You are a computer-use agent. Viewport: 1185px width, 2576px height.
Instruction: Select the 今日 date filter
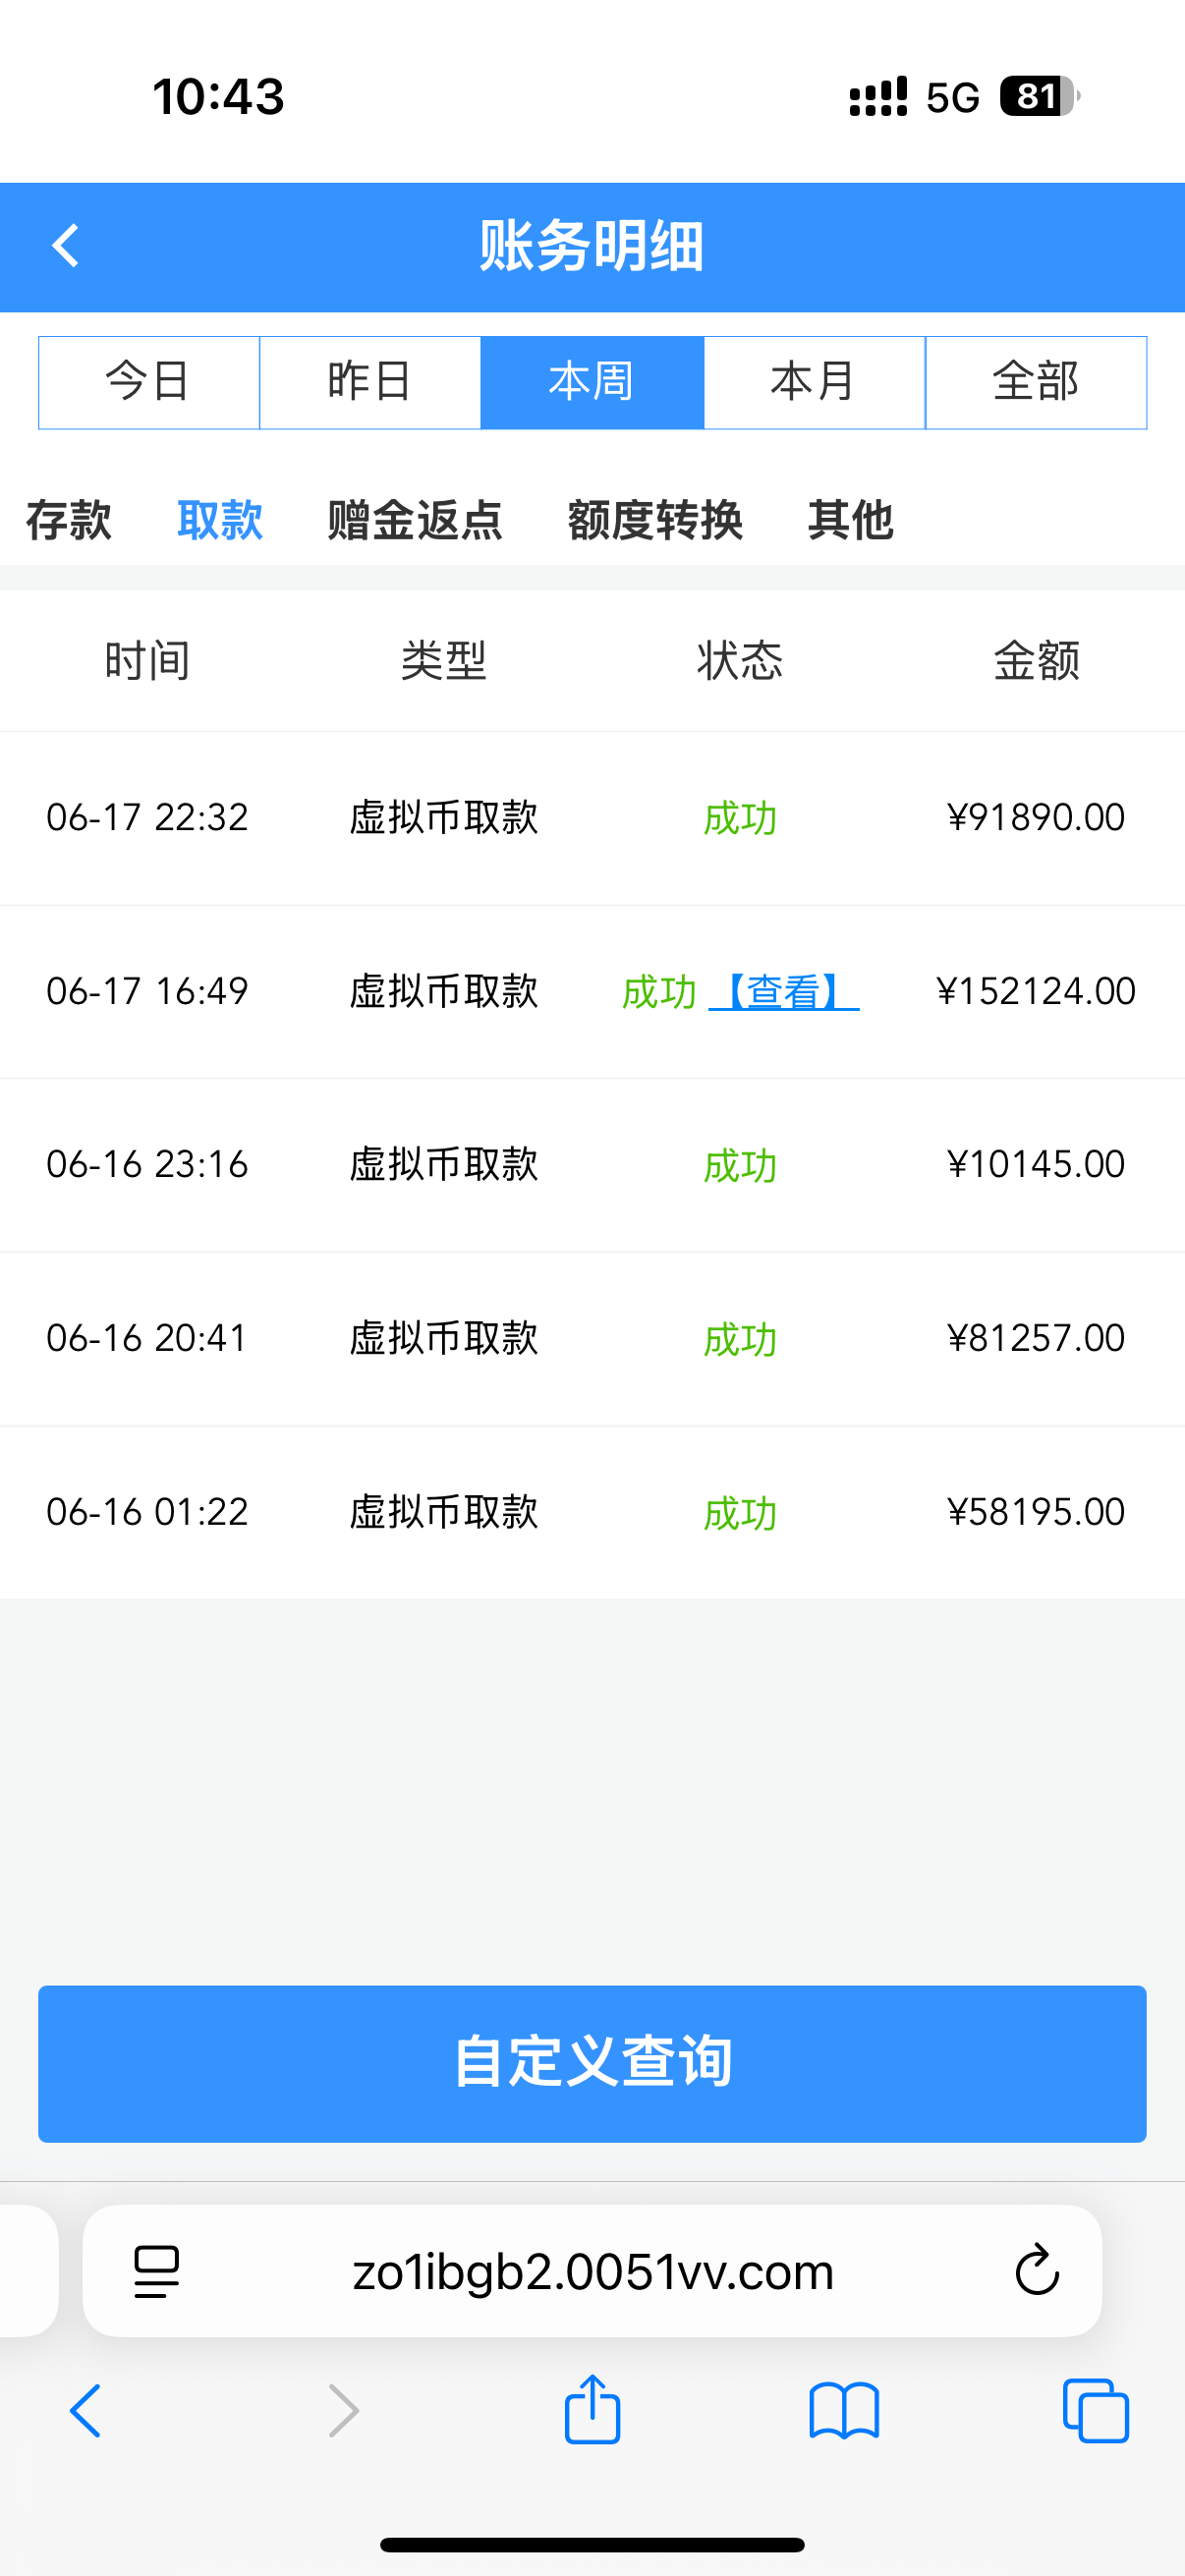click(149, 382)
